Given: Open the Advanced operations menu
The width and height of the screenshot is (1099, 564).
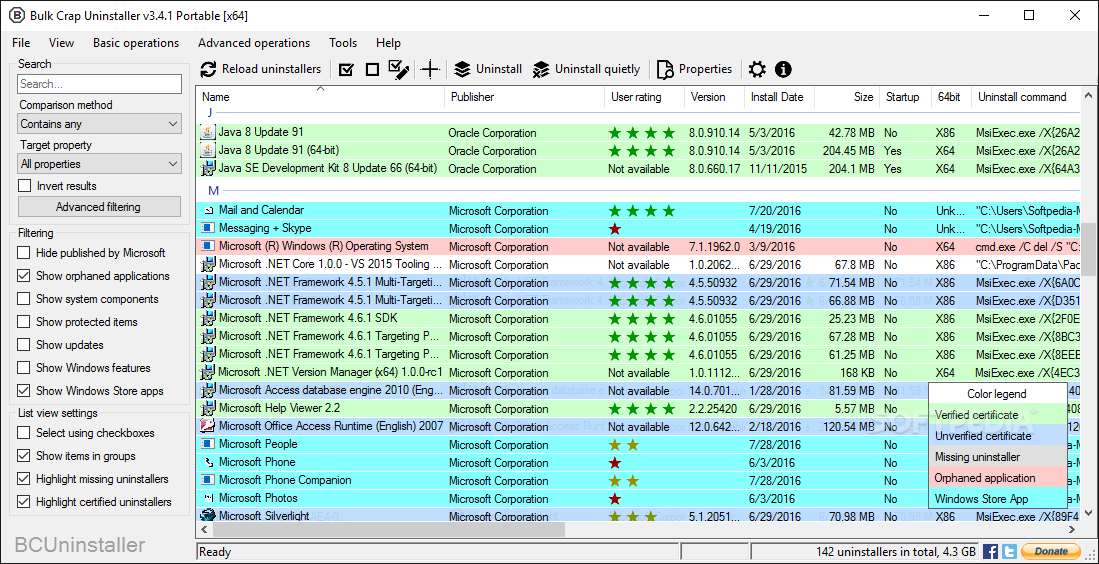Looking at the screenshot, I should tap(254, 43).
